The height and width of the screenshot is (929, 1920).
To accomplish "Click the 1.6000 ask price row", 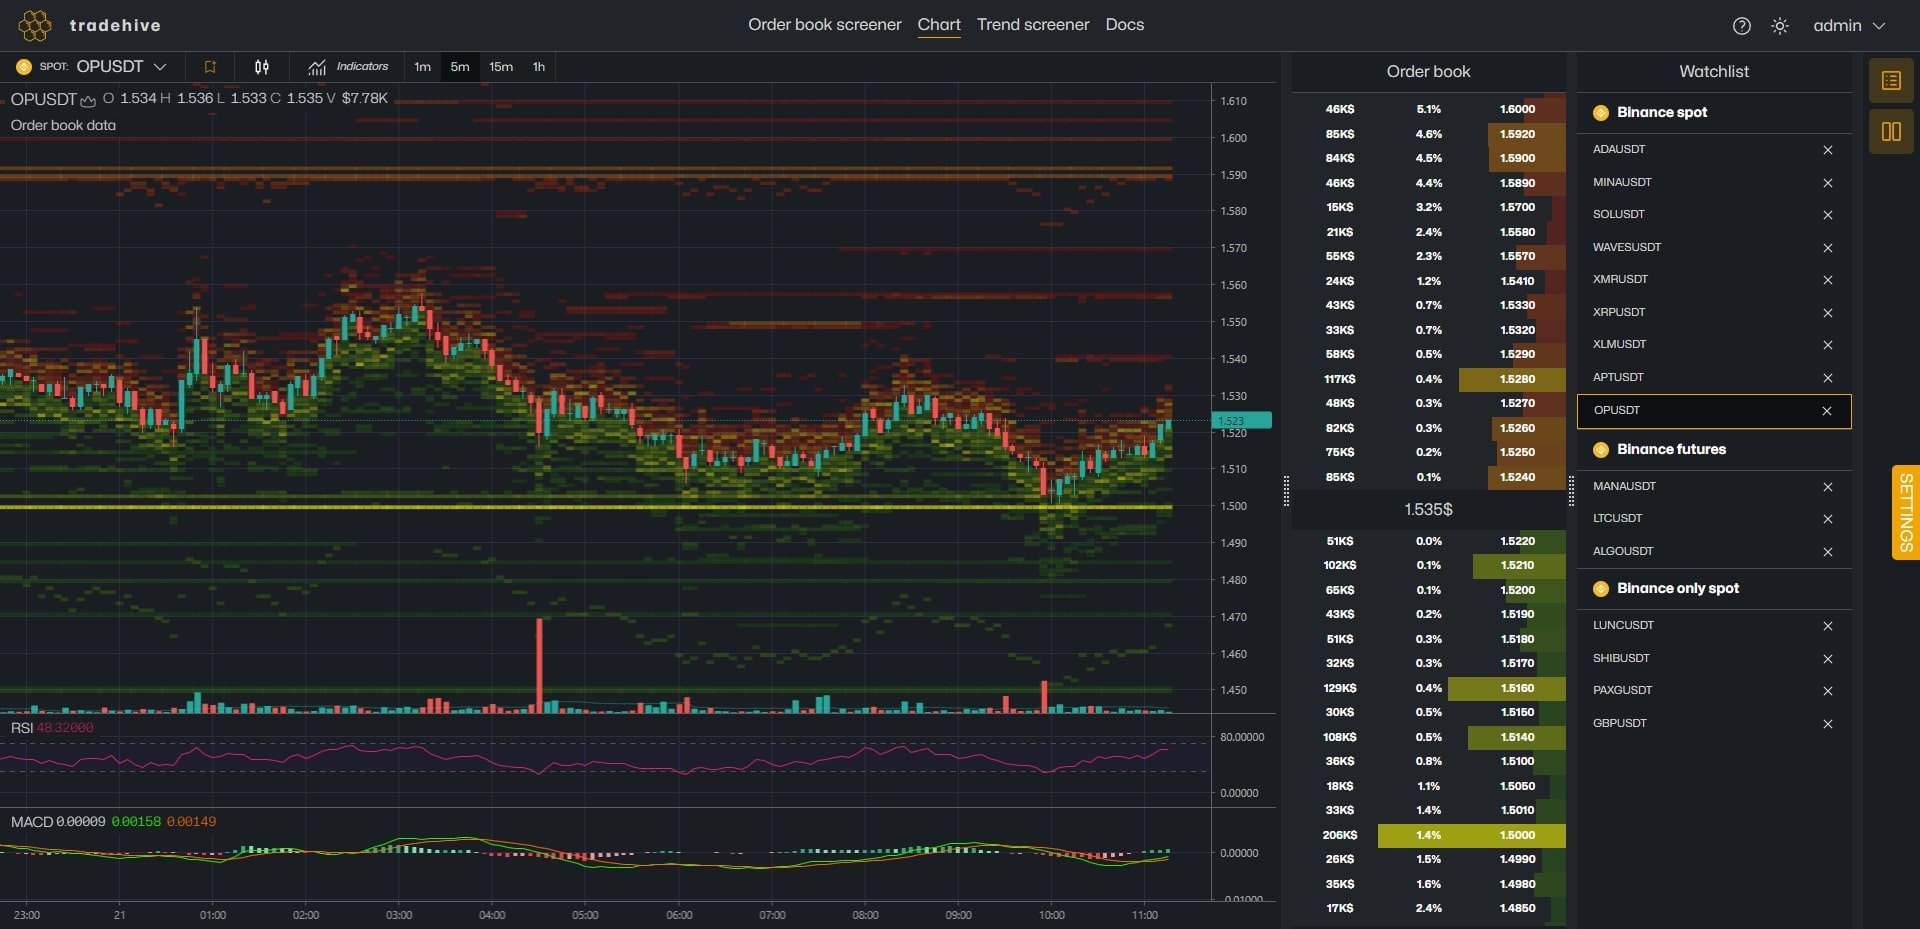I will tap(1428, 109).
